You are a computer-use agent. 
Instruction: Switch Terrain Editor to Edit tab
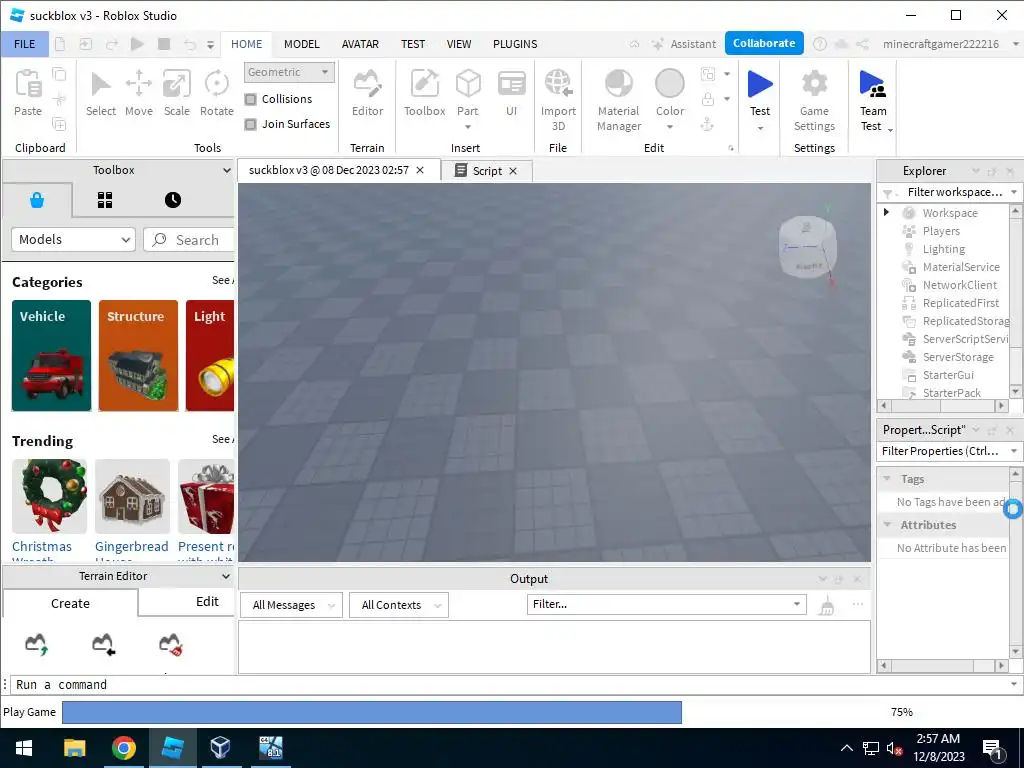click(207, 601)
